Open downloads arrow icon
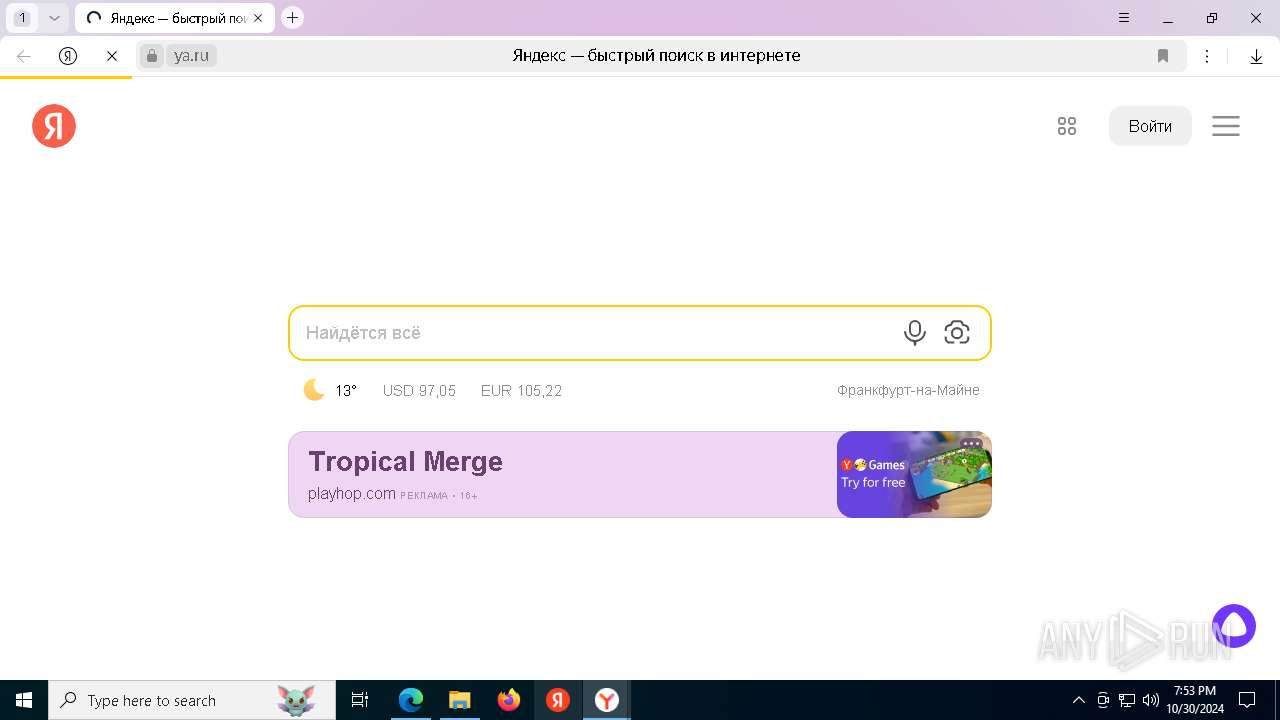Screen dimensions: 1280x720 1257,56
